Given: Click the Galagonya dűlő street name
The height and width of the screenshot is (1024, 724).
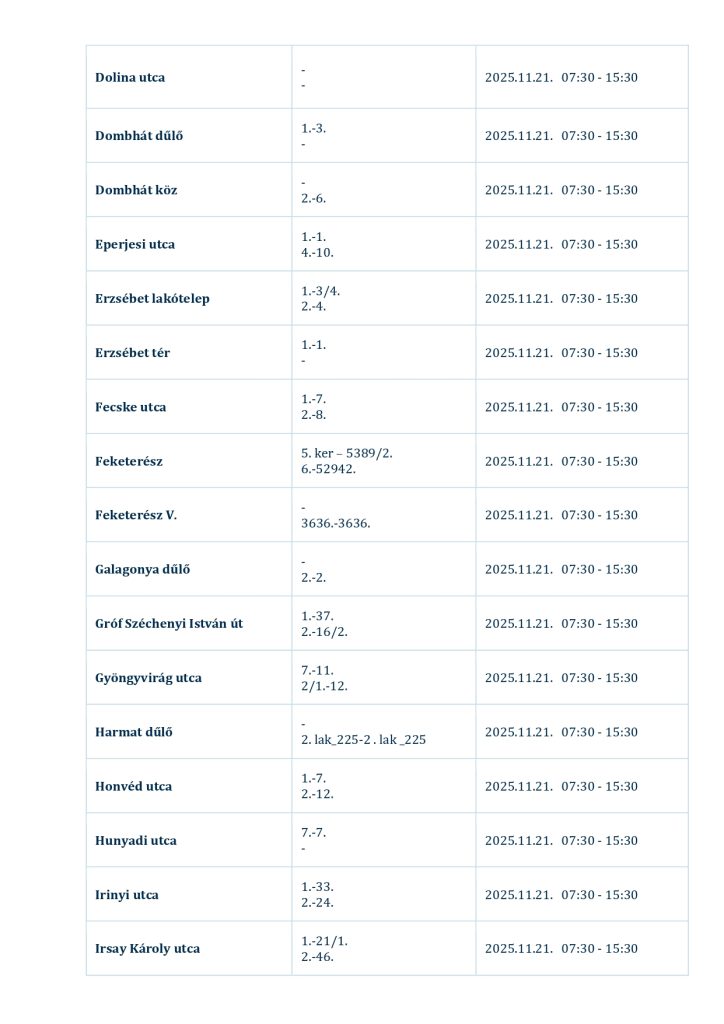Looking at the screenshot, I should pos(142,570).
